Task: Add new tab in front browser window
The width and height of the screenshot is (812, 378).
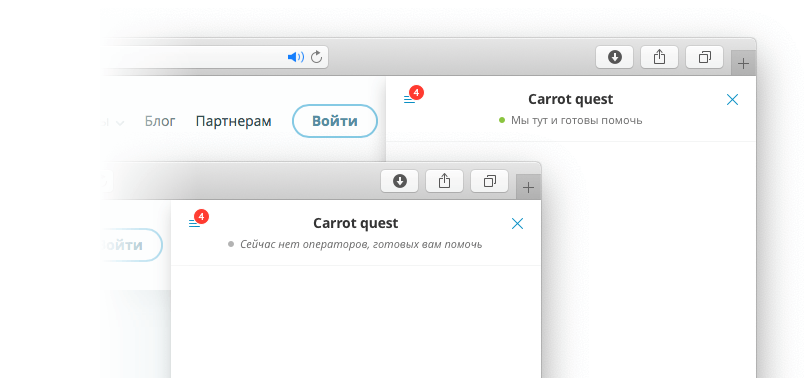Action: click(528, 187)
